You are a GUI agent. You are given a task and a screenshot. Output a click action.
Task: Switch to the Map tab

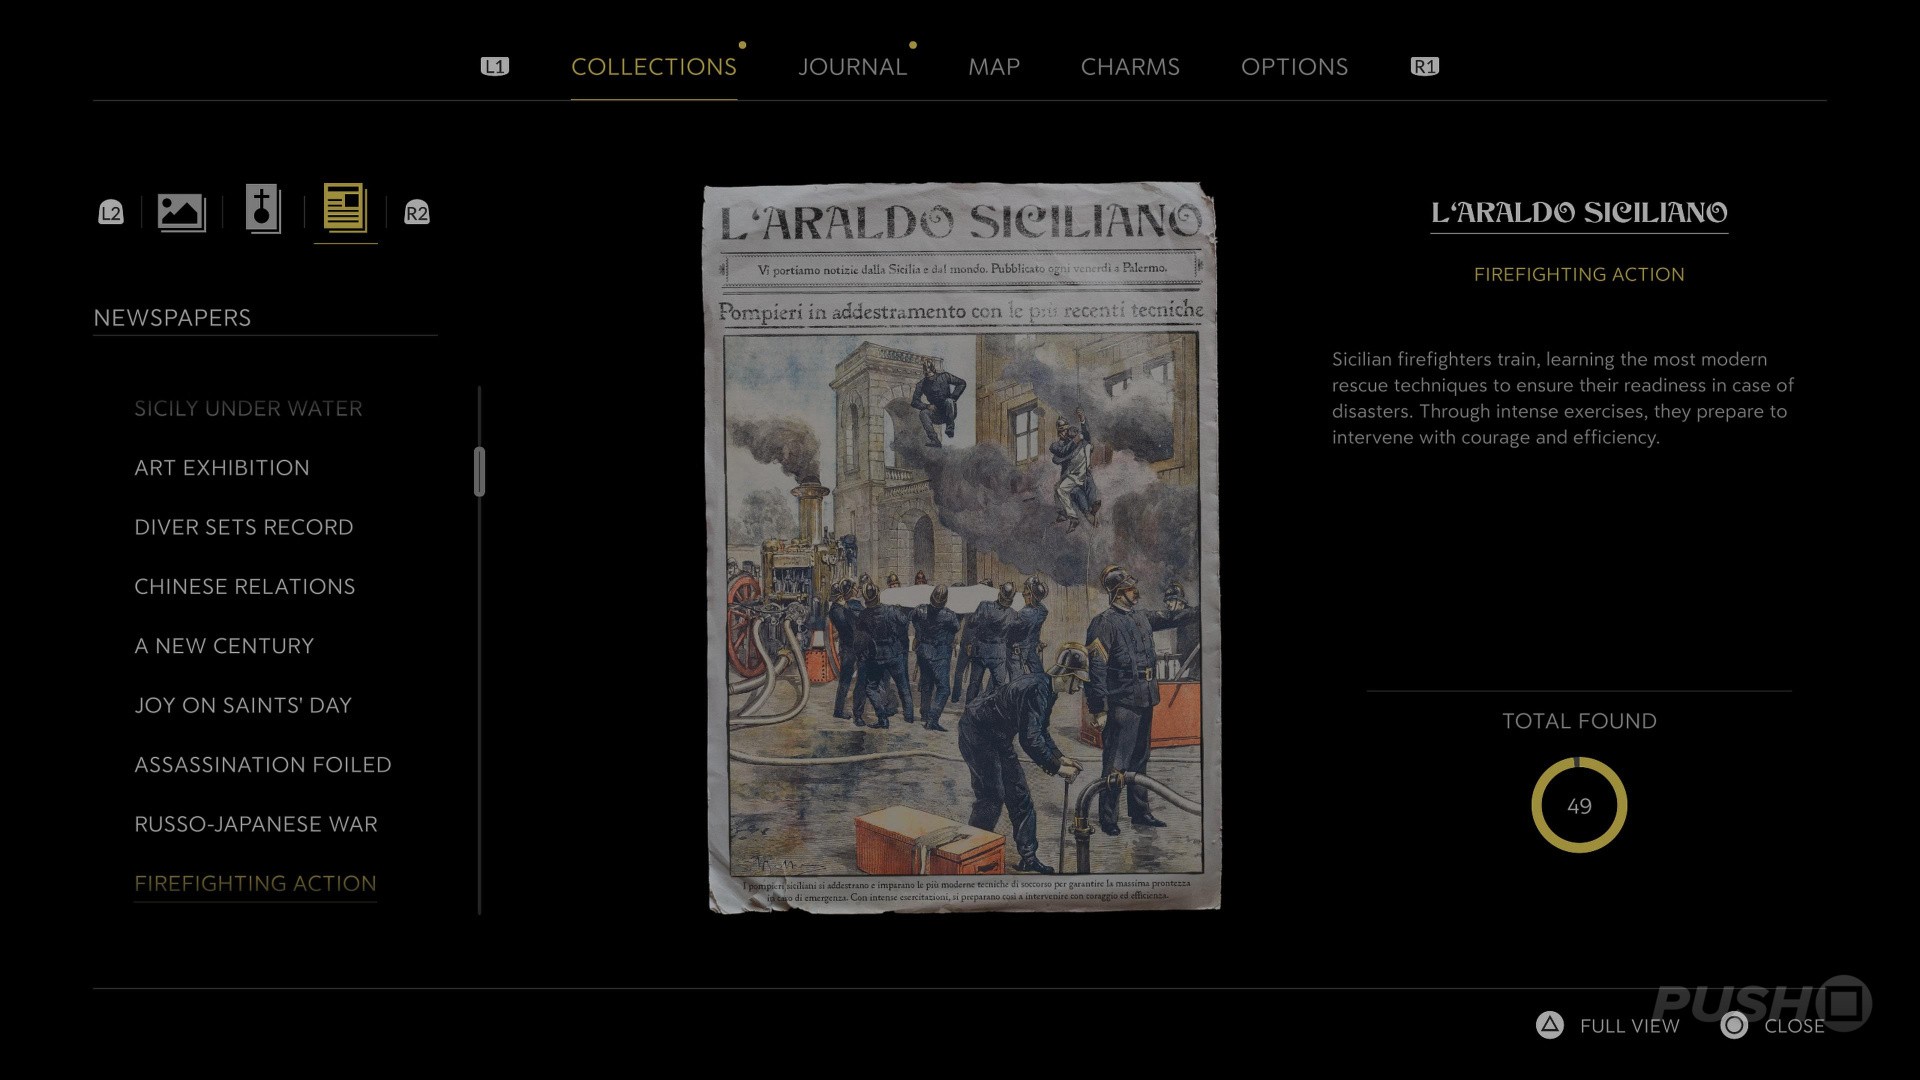tap(993, 67)
